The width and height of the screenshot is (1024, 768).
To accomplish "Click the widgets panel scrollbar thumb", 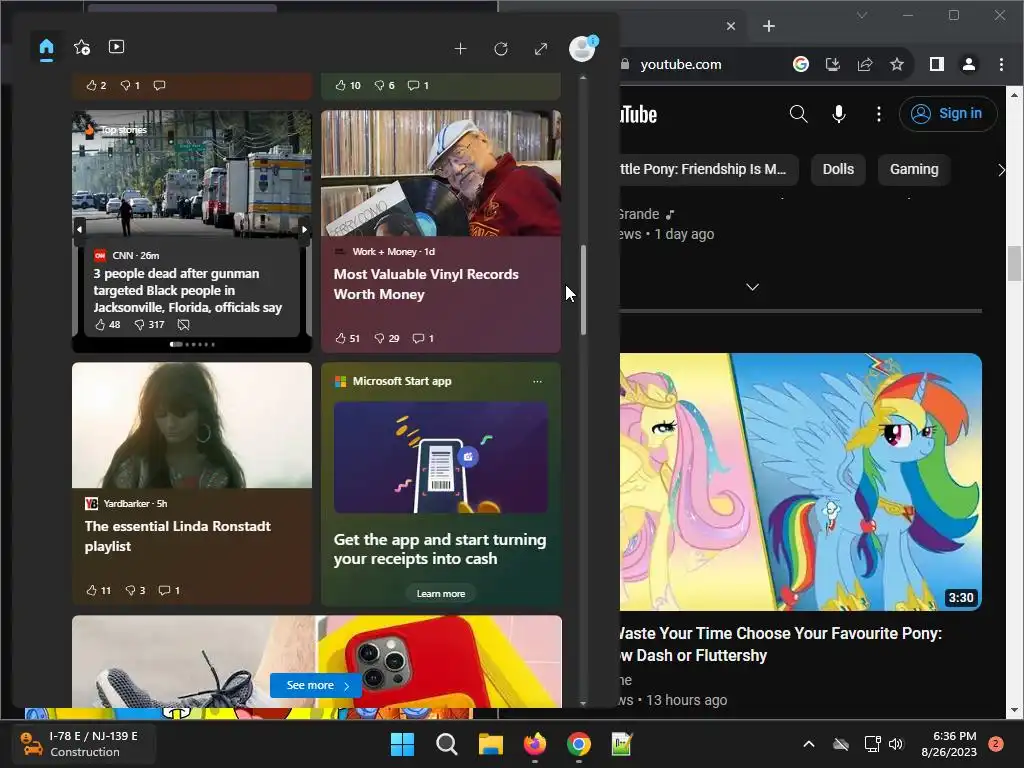I will [x=583, y=290].
